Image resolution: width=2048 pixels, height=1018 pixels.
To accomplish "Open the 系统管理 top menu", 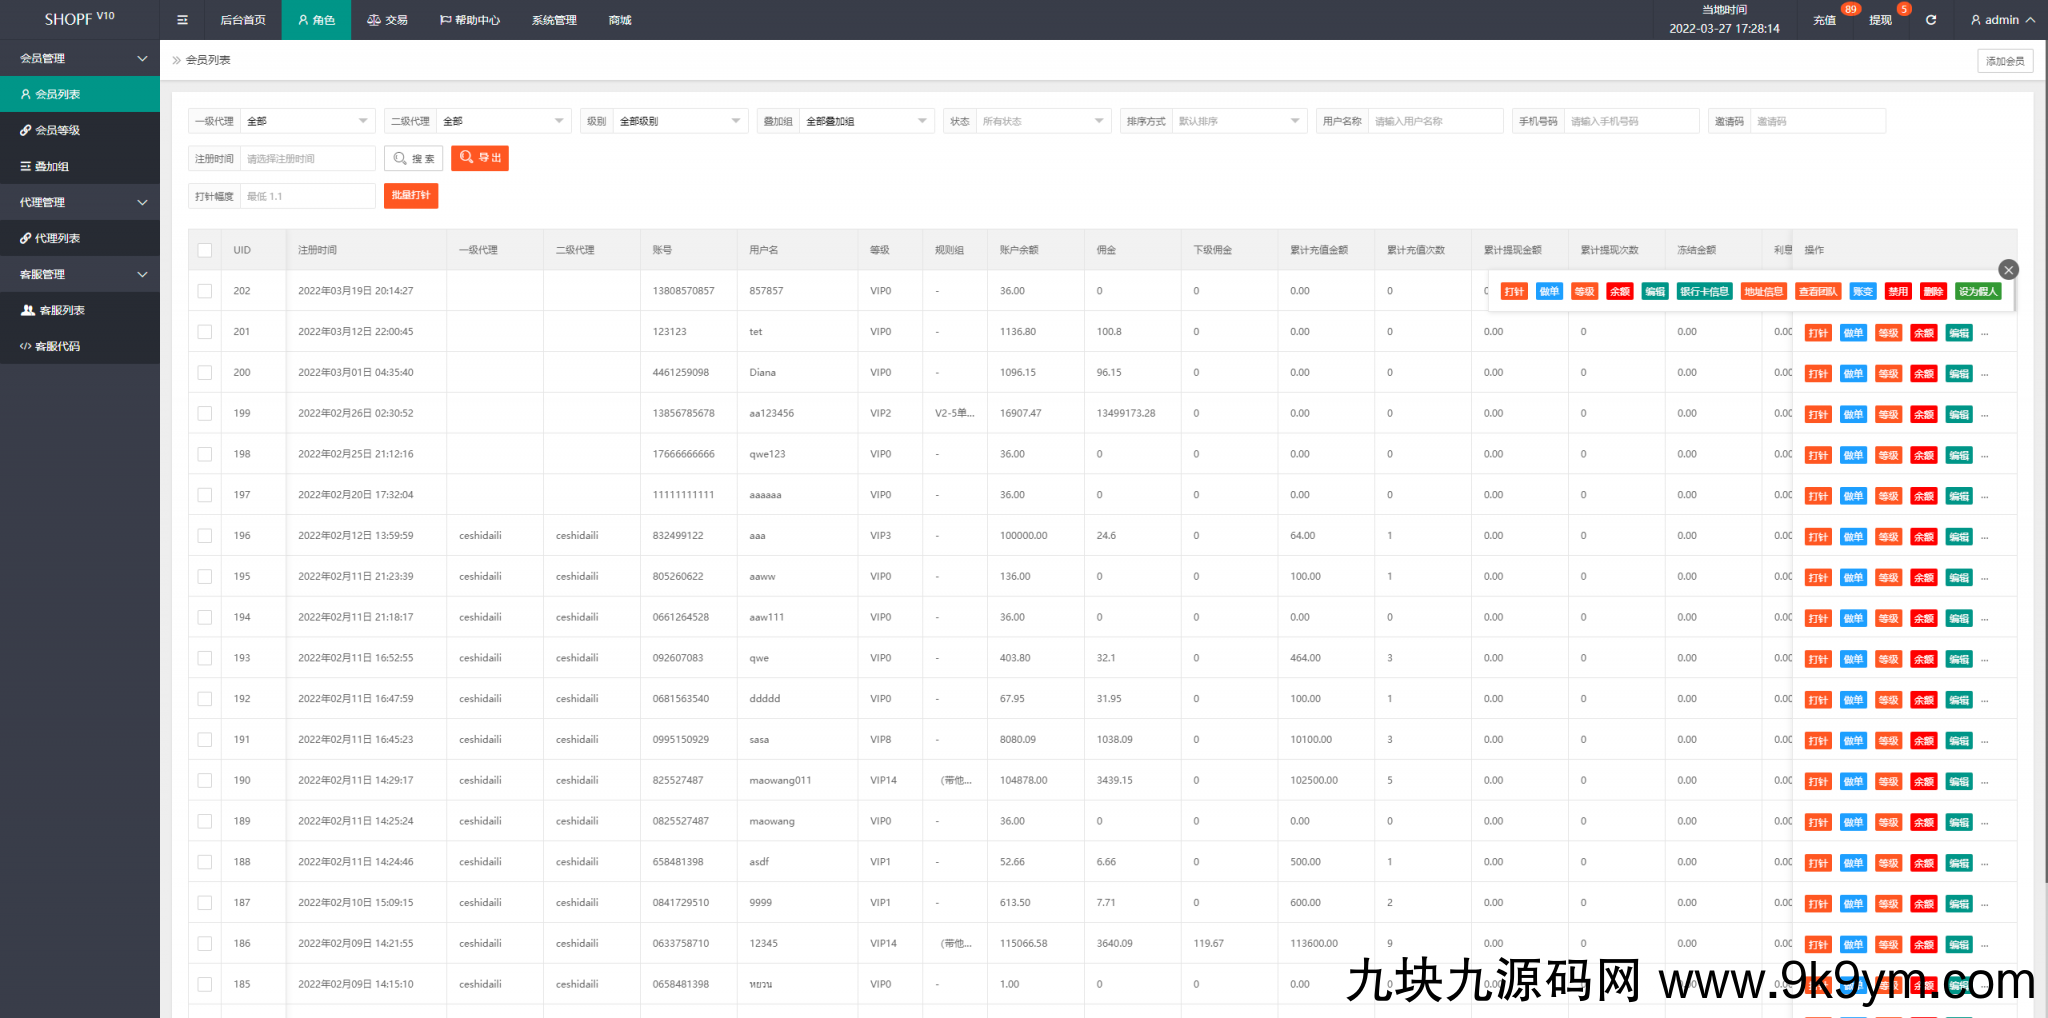I will click(x=554, y=20).
